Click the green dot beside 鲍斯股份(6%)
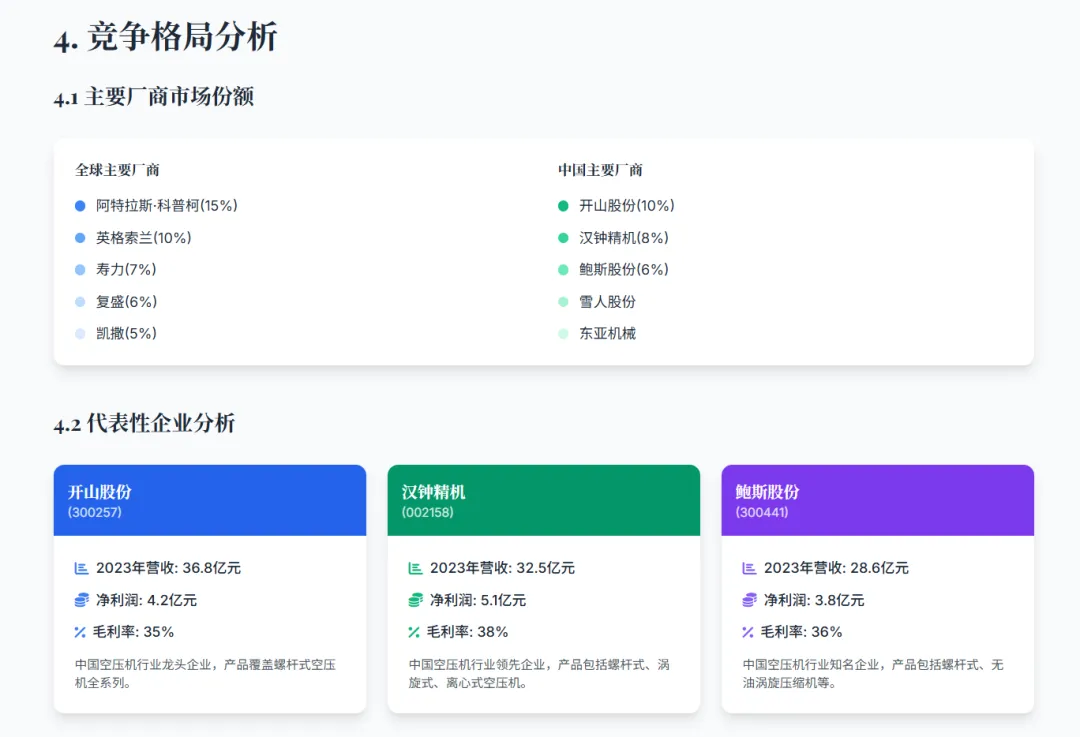Screen dimensions: 1080x737 tap(563, 270)
